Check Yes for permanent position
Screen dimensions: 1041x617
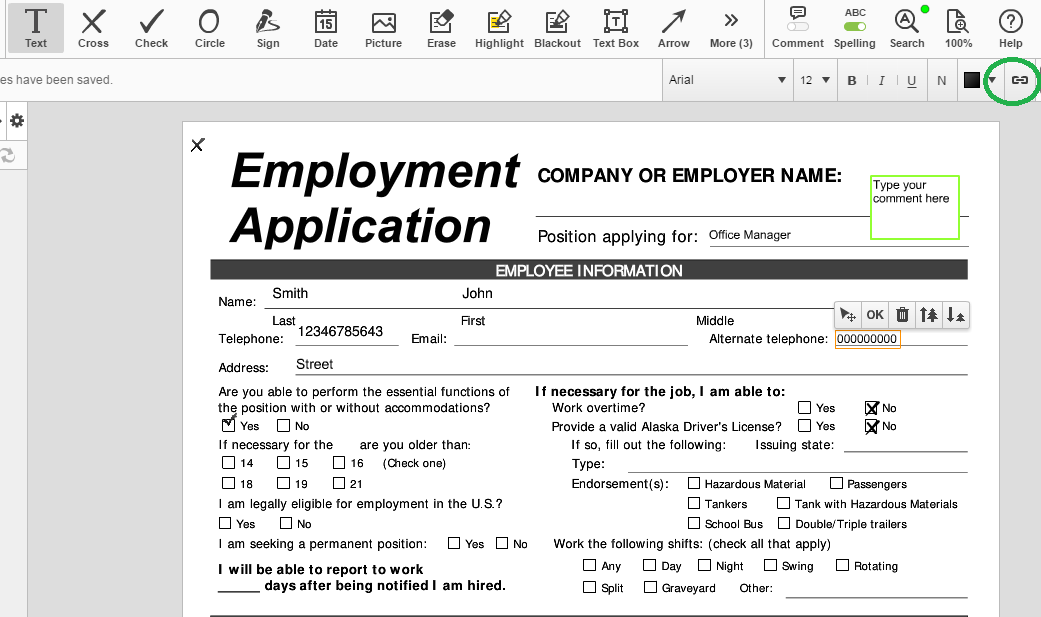click(x=454, y=543)
